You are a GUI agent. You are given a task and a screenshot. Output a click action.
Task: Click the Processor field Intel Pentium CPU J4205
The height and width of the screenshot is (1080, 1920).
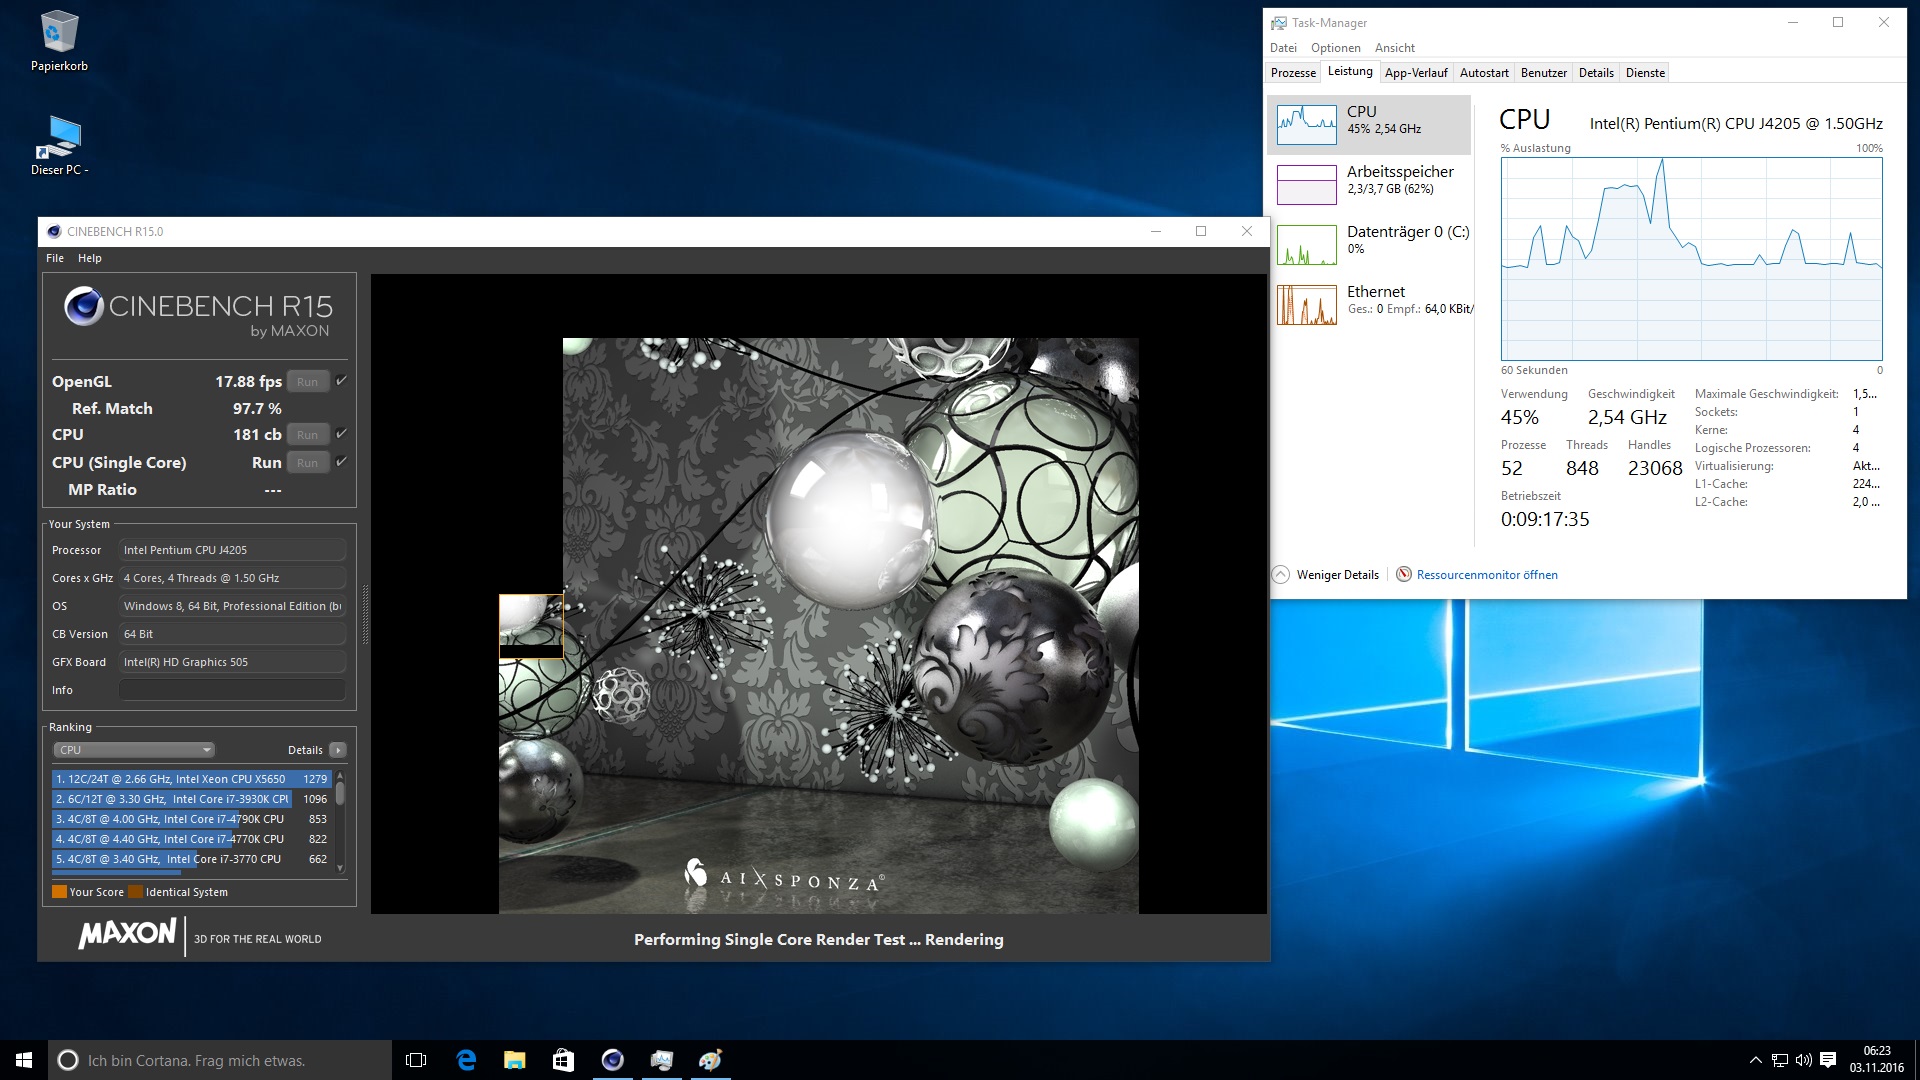232,550
